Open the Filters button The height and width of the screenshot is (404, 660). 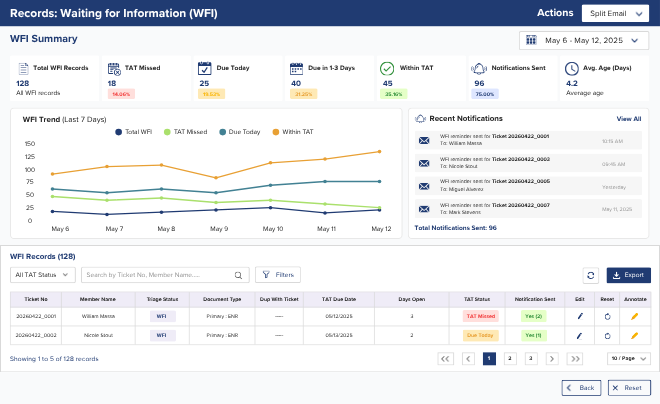point(278,275)
